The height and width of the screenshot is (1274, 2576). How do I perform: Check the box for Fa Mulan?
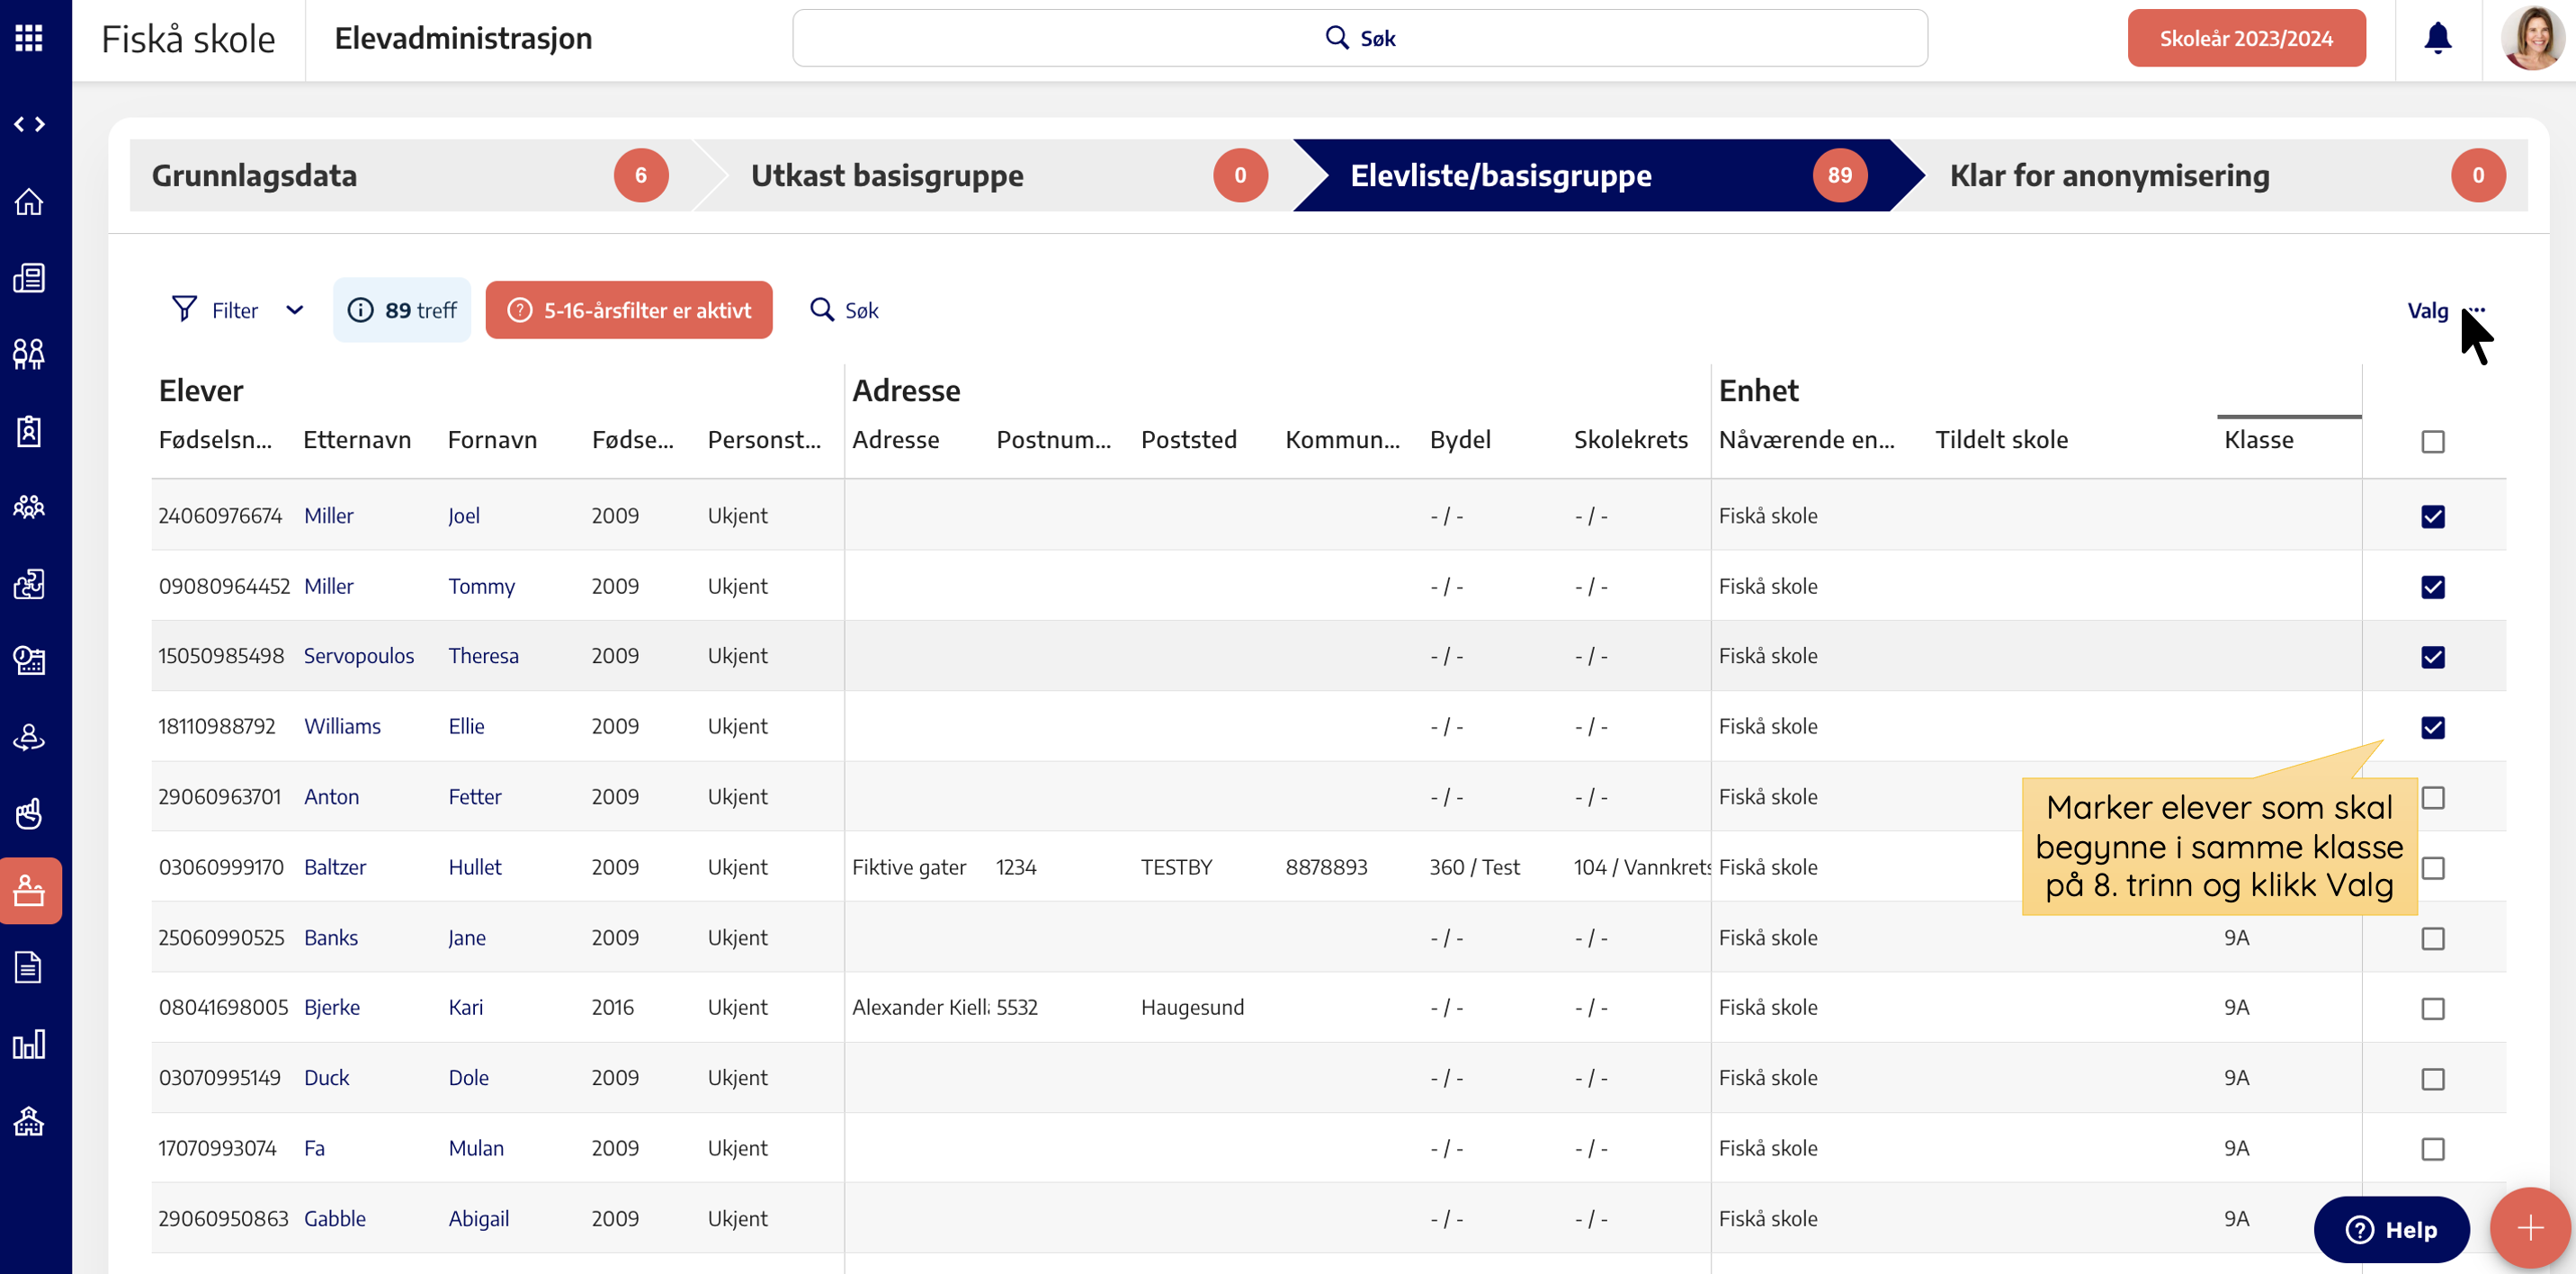2432,1149
